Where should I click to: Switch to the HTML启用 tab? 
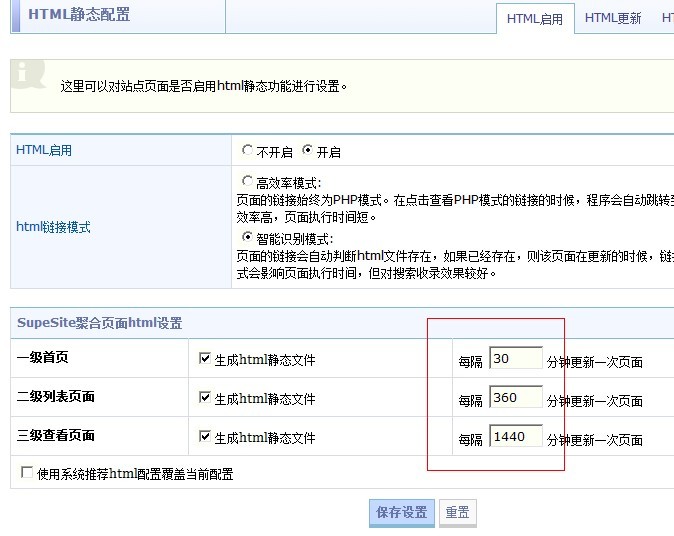(535, 19)
